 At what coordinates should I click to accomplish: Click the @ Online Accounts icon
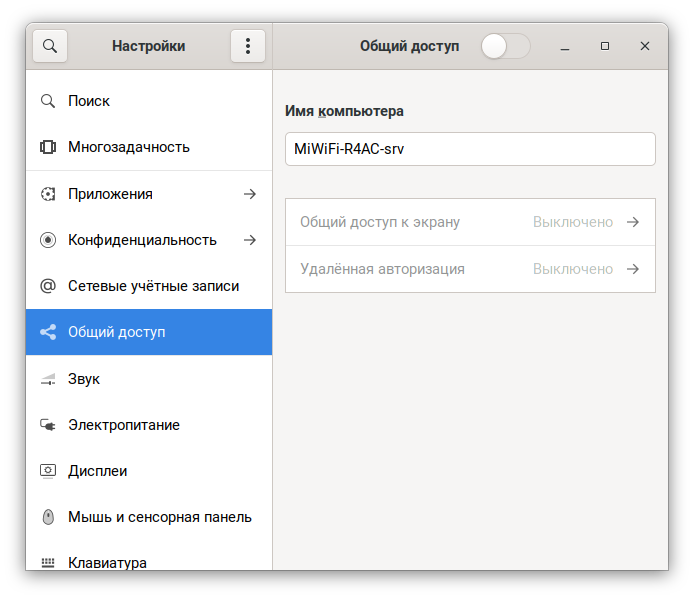click(x=47, y=286)
